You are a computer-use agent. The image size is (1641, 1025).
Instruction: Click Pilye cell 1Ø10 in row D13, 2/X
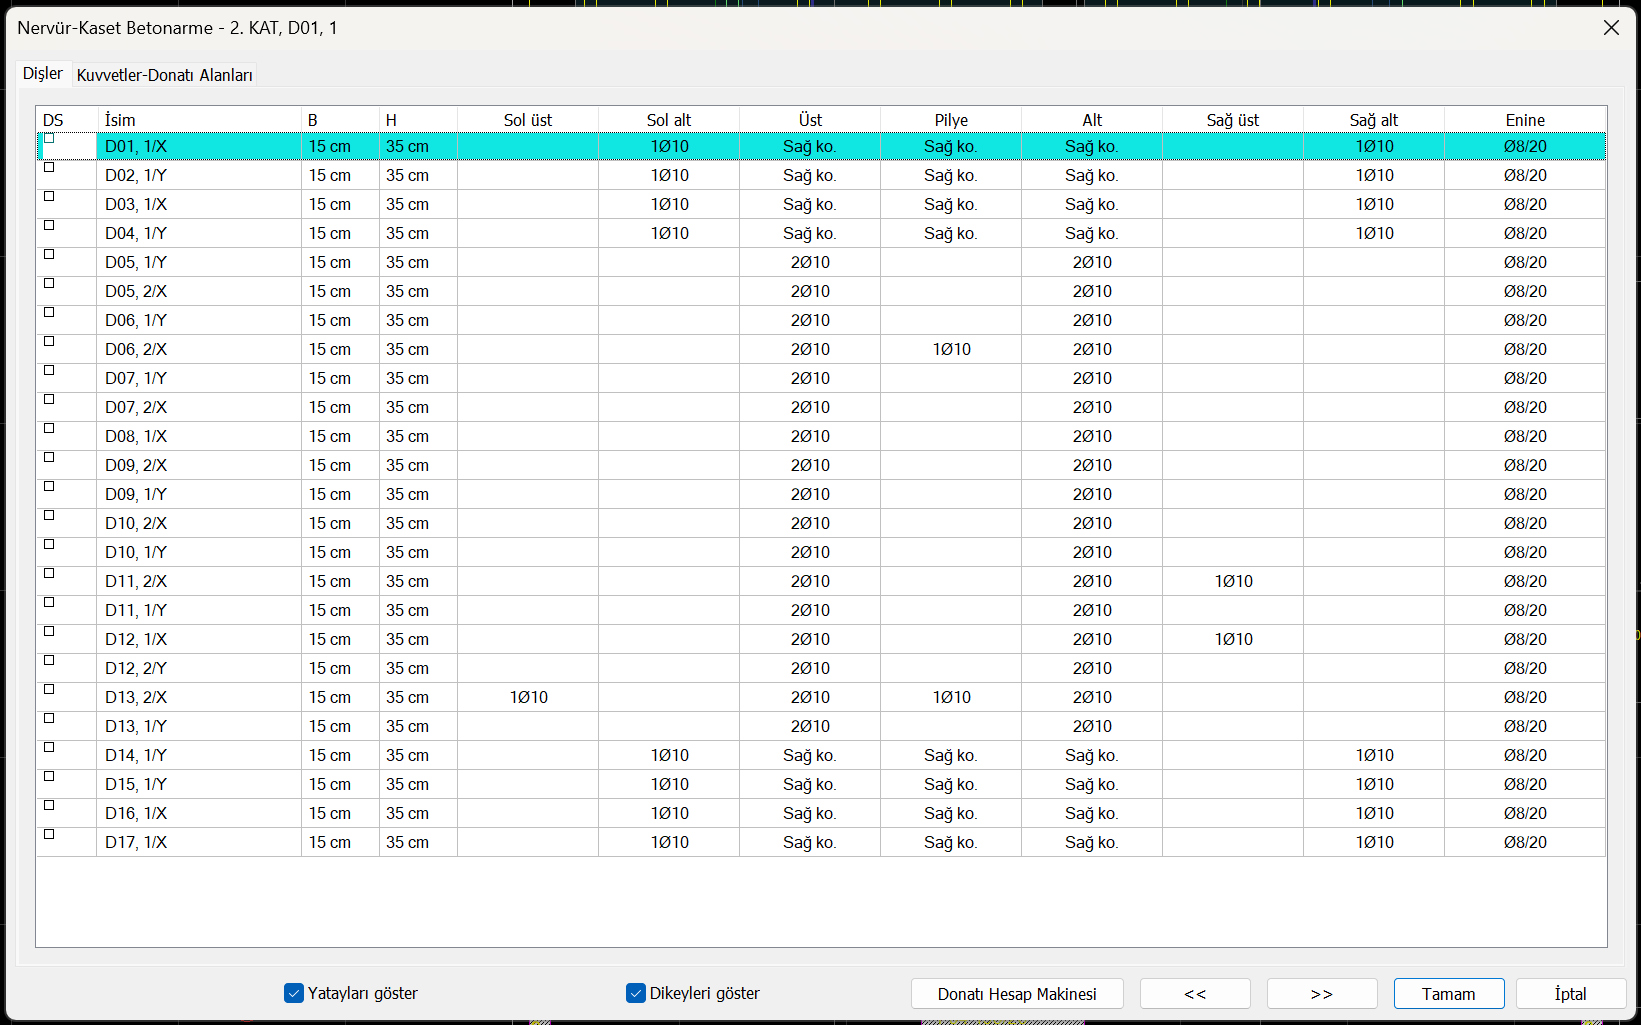click(951, 697)
